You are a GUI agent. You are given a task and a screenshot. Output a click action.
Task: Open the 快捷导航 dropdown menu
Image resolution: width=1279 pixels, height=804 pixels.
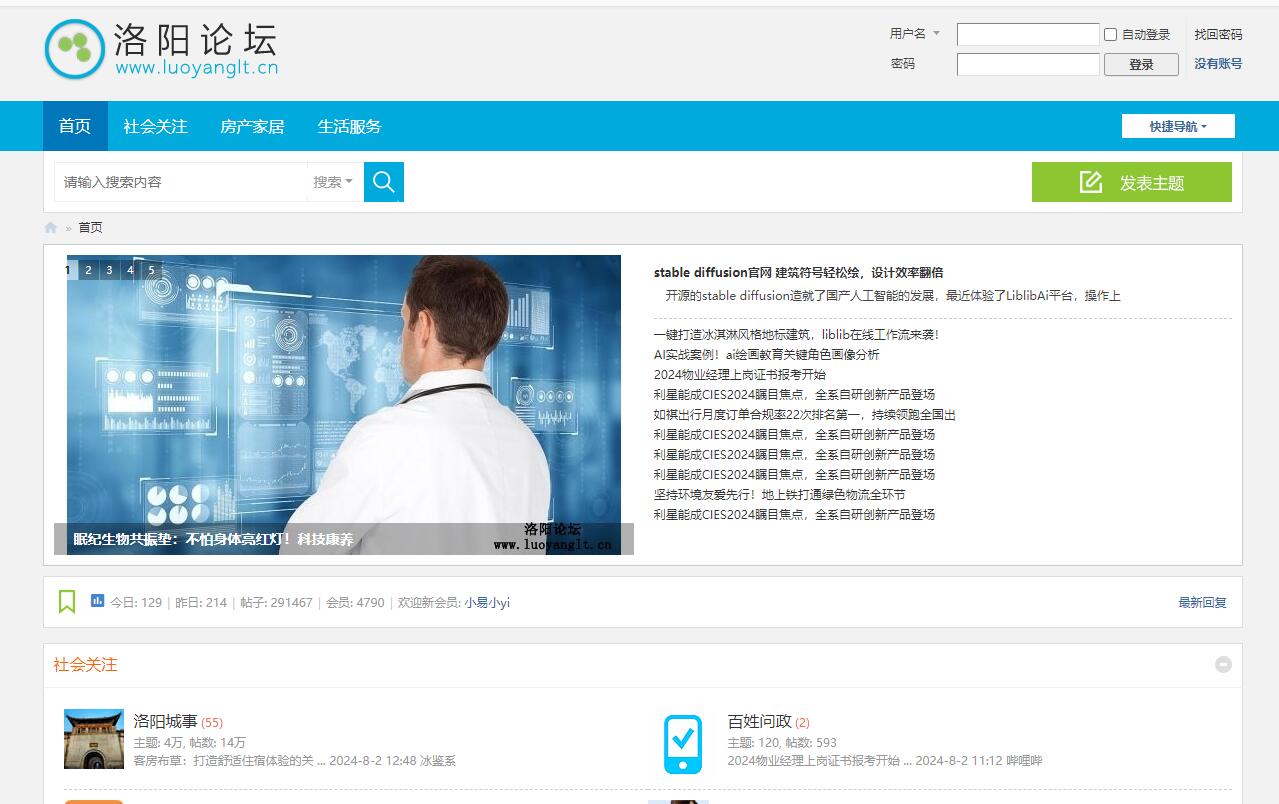click(x=1178, y=126)
